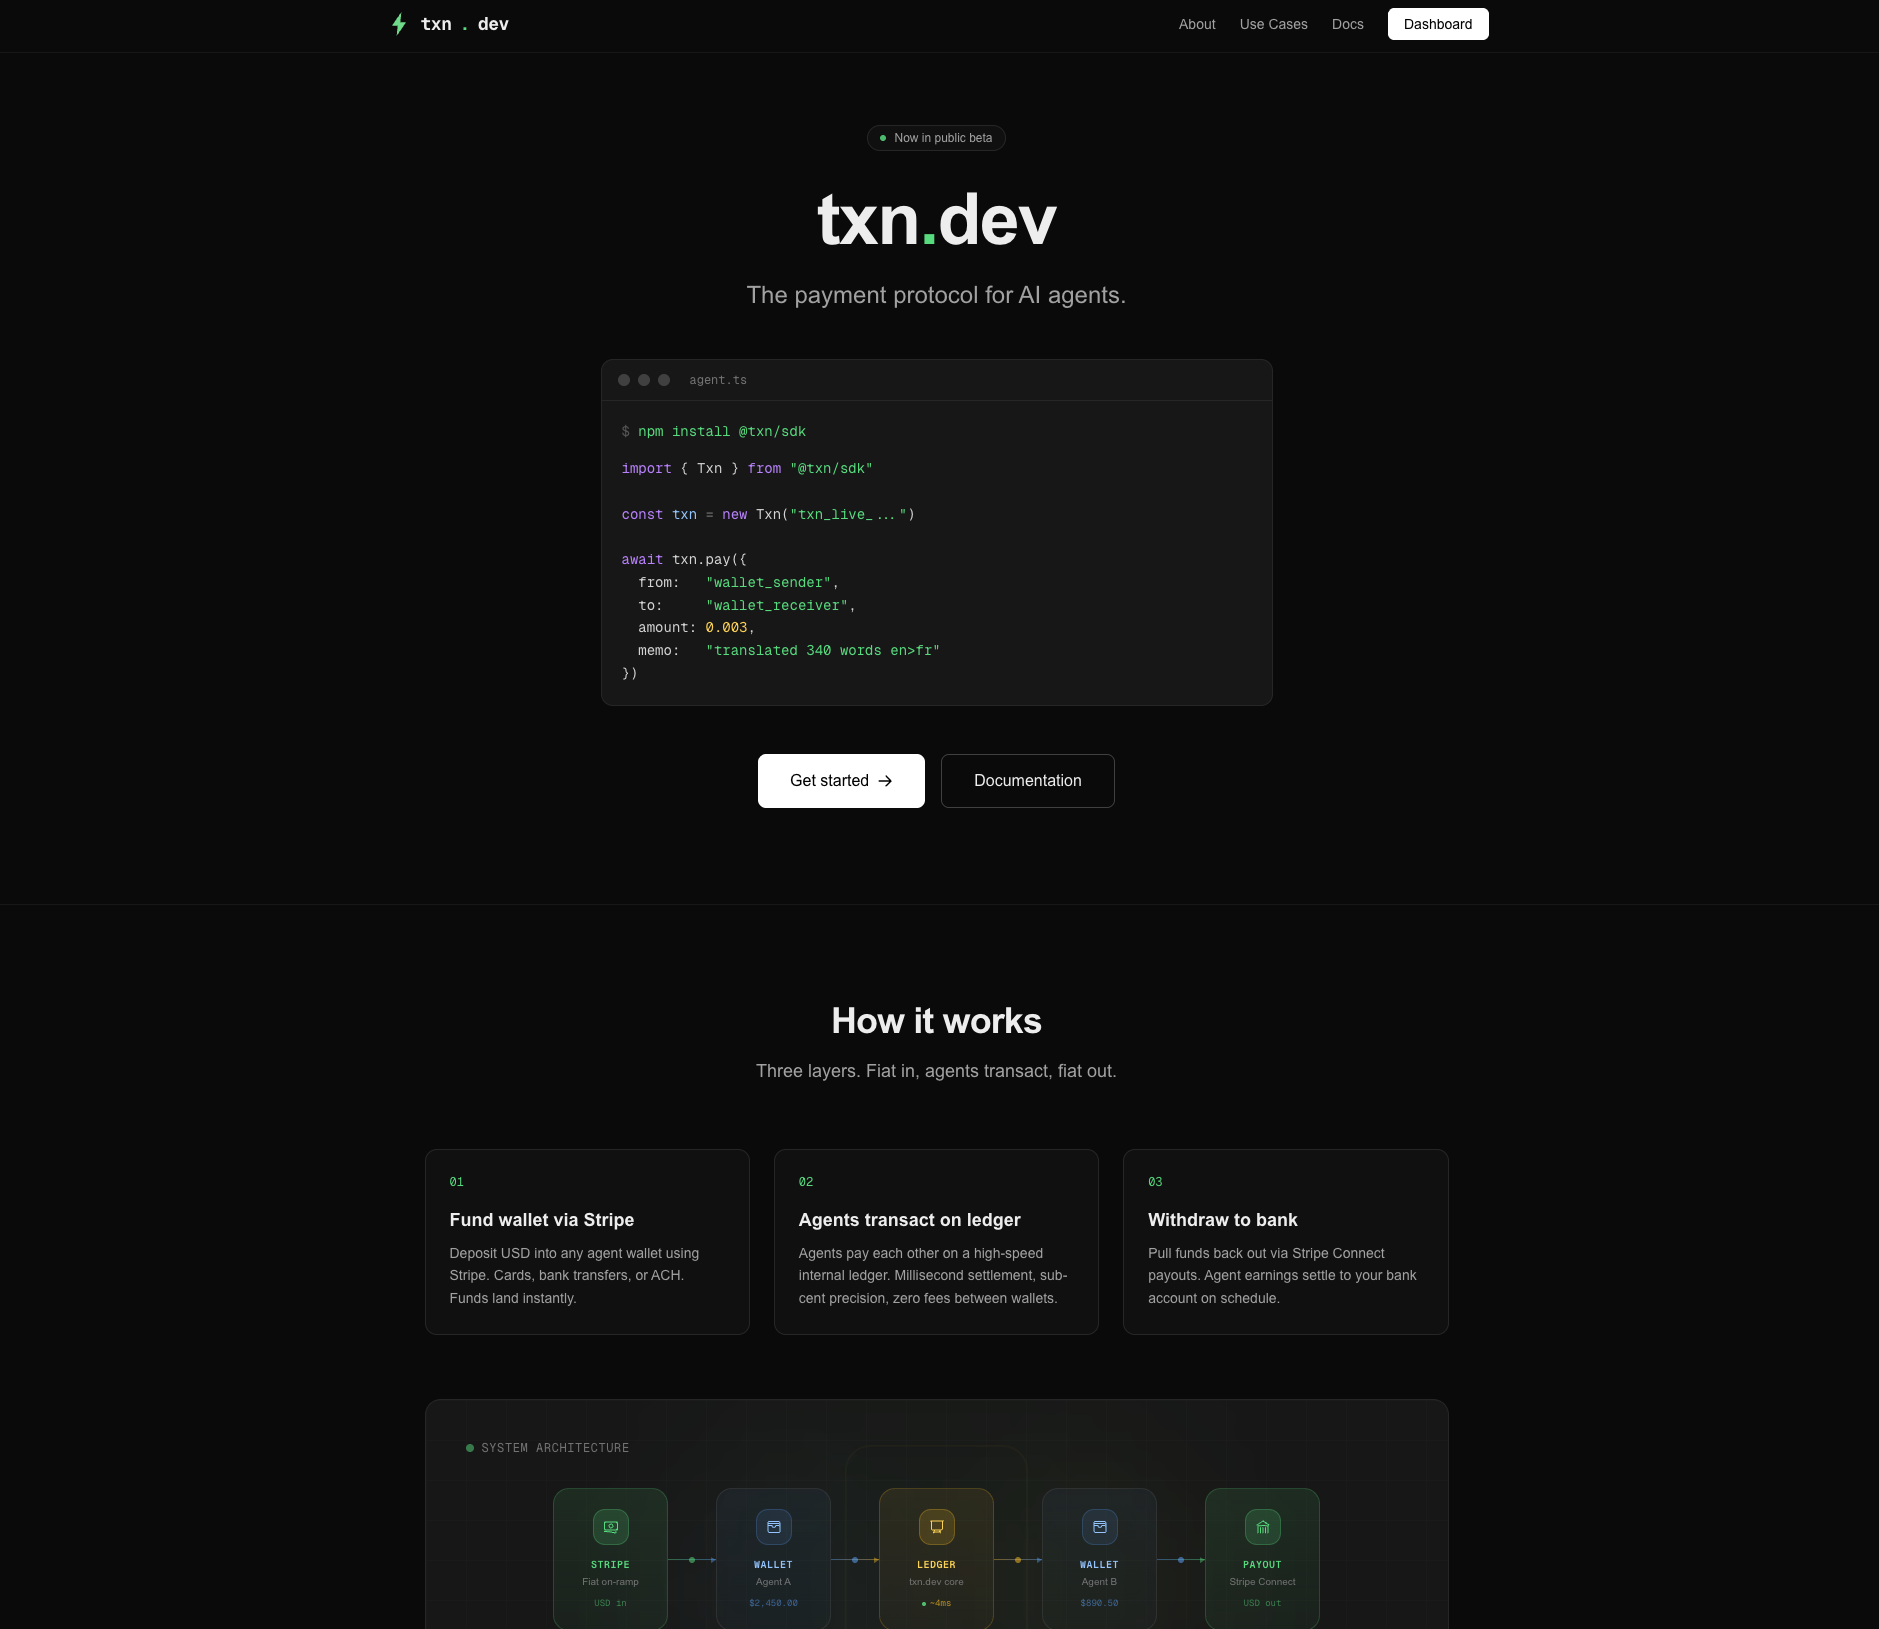This screenshot has height=1629, width=1879.
Task: Open the Documentation button
Action: click(x=1027, y=781)
